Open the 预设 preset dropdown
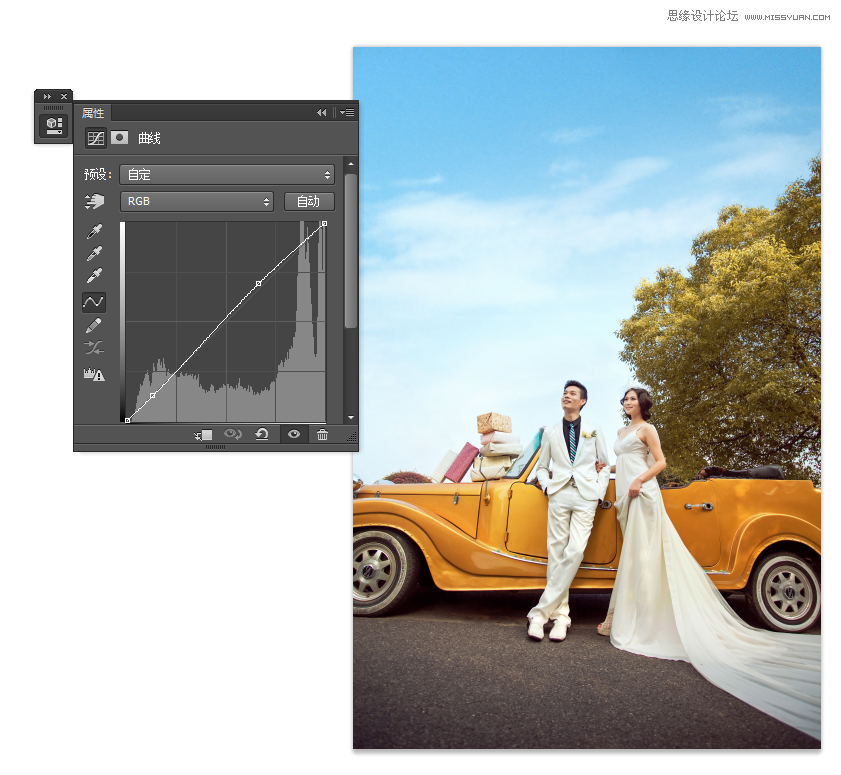Image resolution: width=841 pixels, height=775 pixels. (x=227, y=174)
